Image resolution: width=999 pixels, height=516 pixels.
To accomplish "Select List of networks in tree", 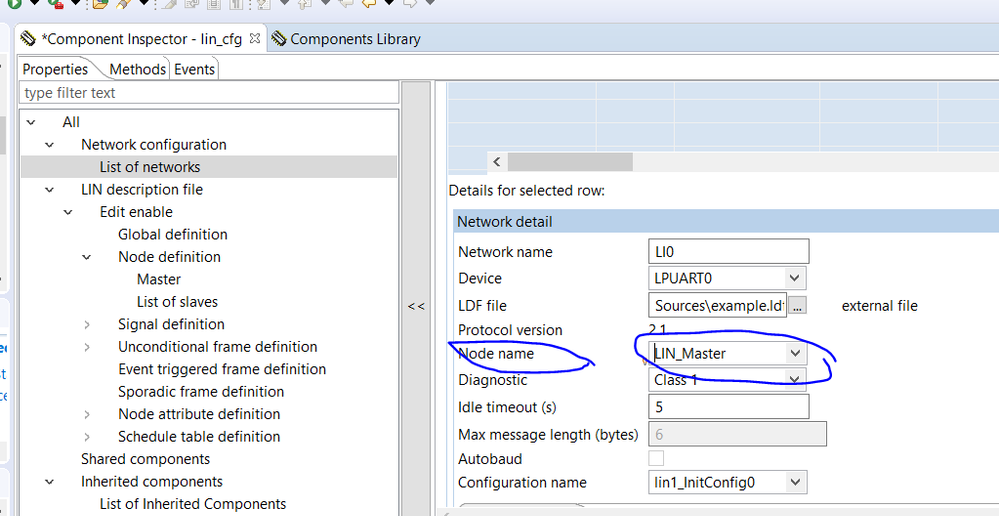I will click(x=150, y=167).
